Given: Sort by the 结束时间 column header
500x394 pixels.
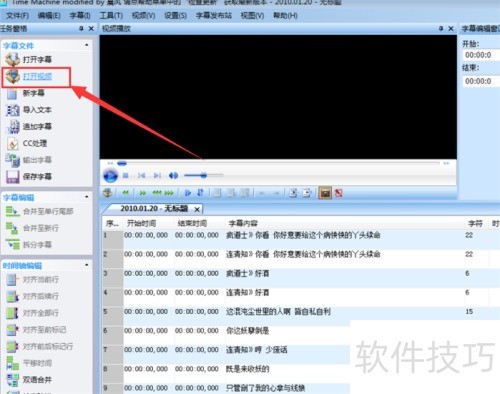Looking at the screenshot, I should coord(192,223).
